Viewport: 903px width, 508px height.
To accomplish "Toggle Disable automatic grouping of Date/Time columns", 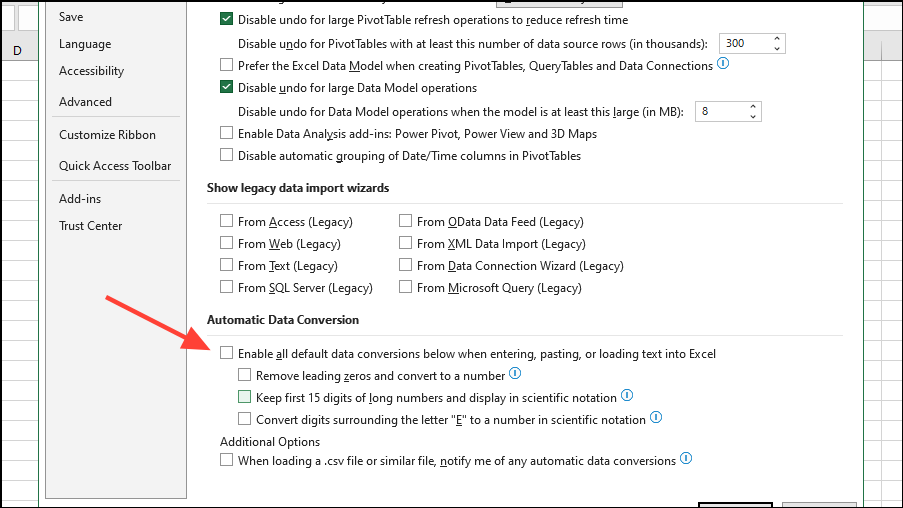I will (227, 155).
